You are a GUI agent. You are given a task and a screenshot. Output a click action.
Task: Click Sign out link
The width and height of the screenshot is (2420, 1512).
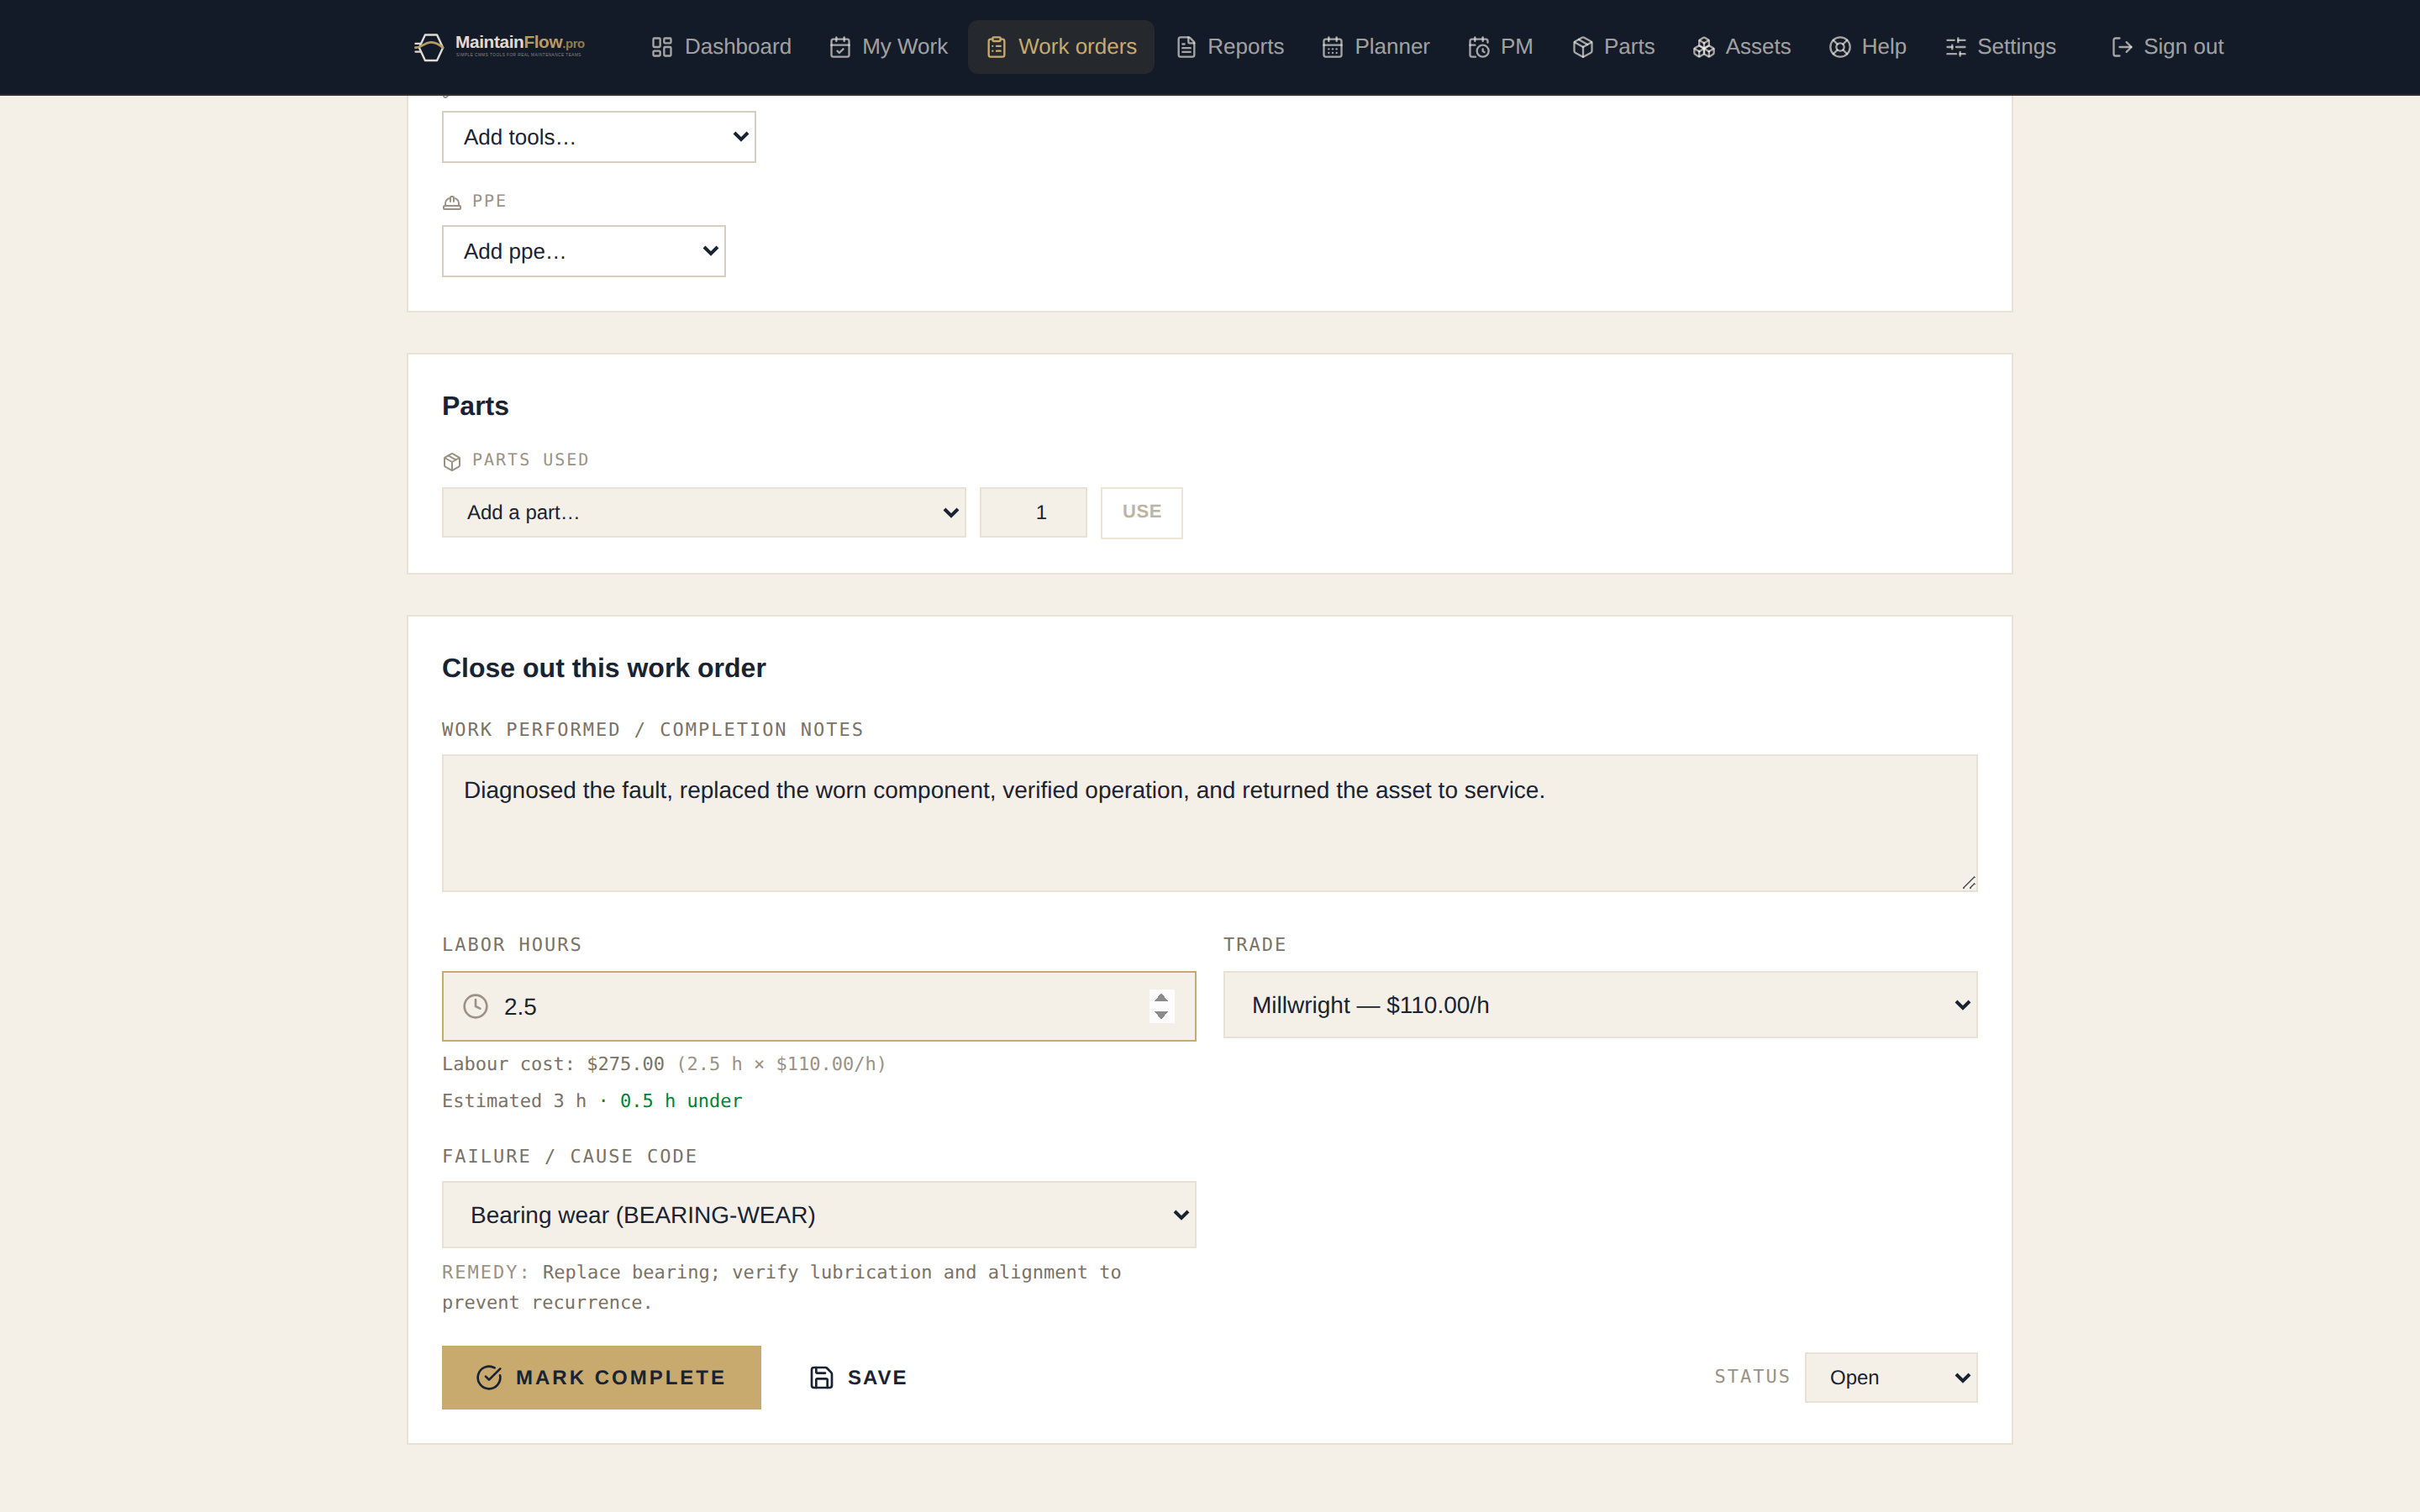(2167, 47)
